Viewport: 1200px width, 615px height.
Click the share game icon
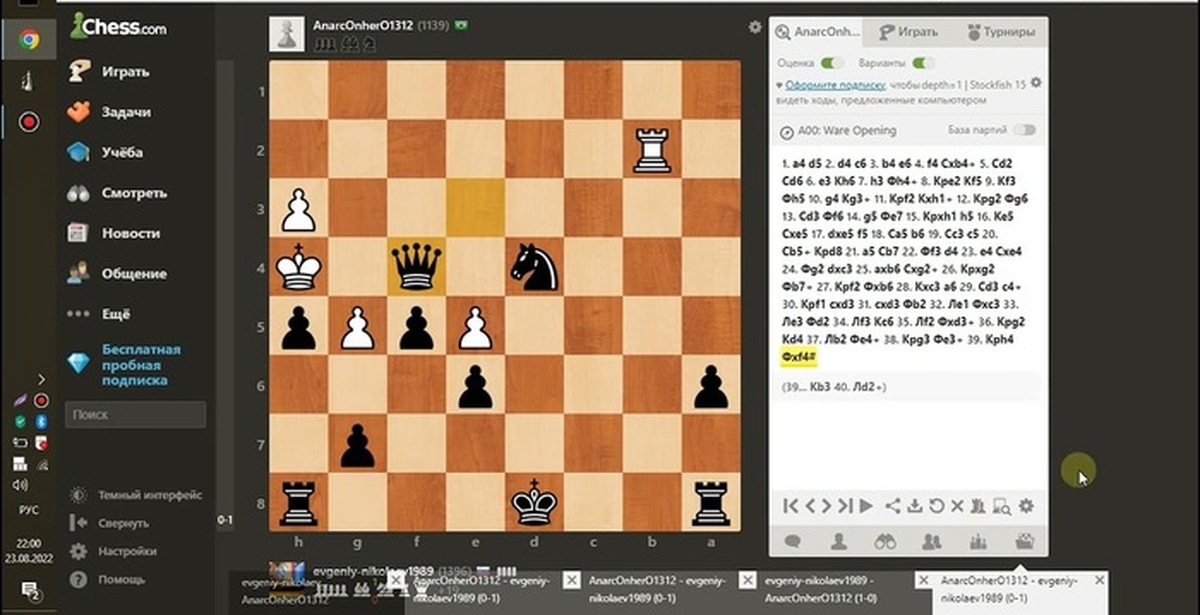pyautogui.click(x=893, y=506)
